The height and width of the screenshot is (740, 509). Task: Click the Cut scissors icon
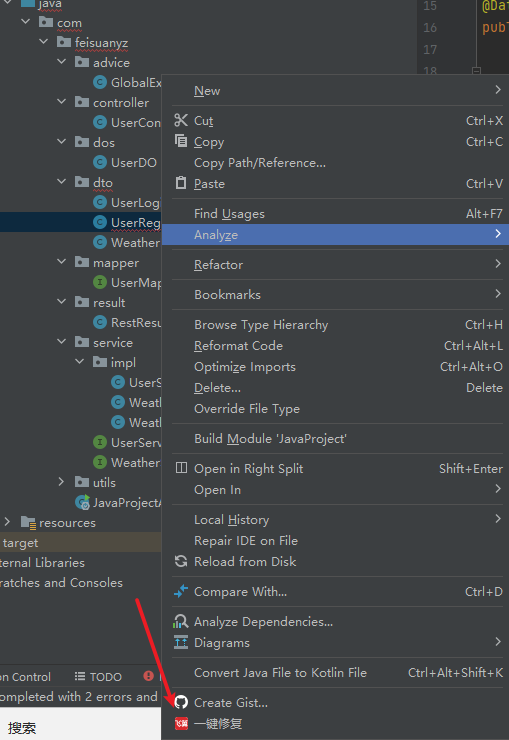[181, 120]
